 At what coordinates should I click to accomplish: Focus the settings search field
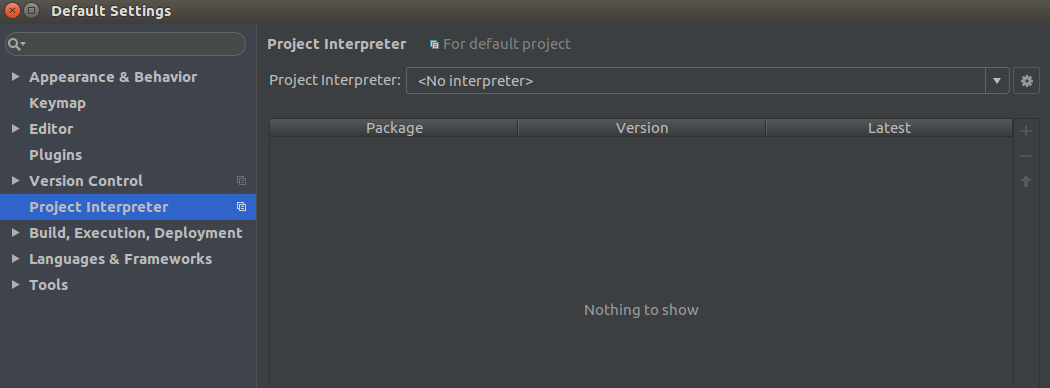tap(126, 44)
